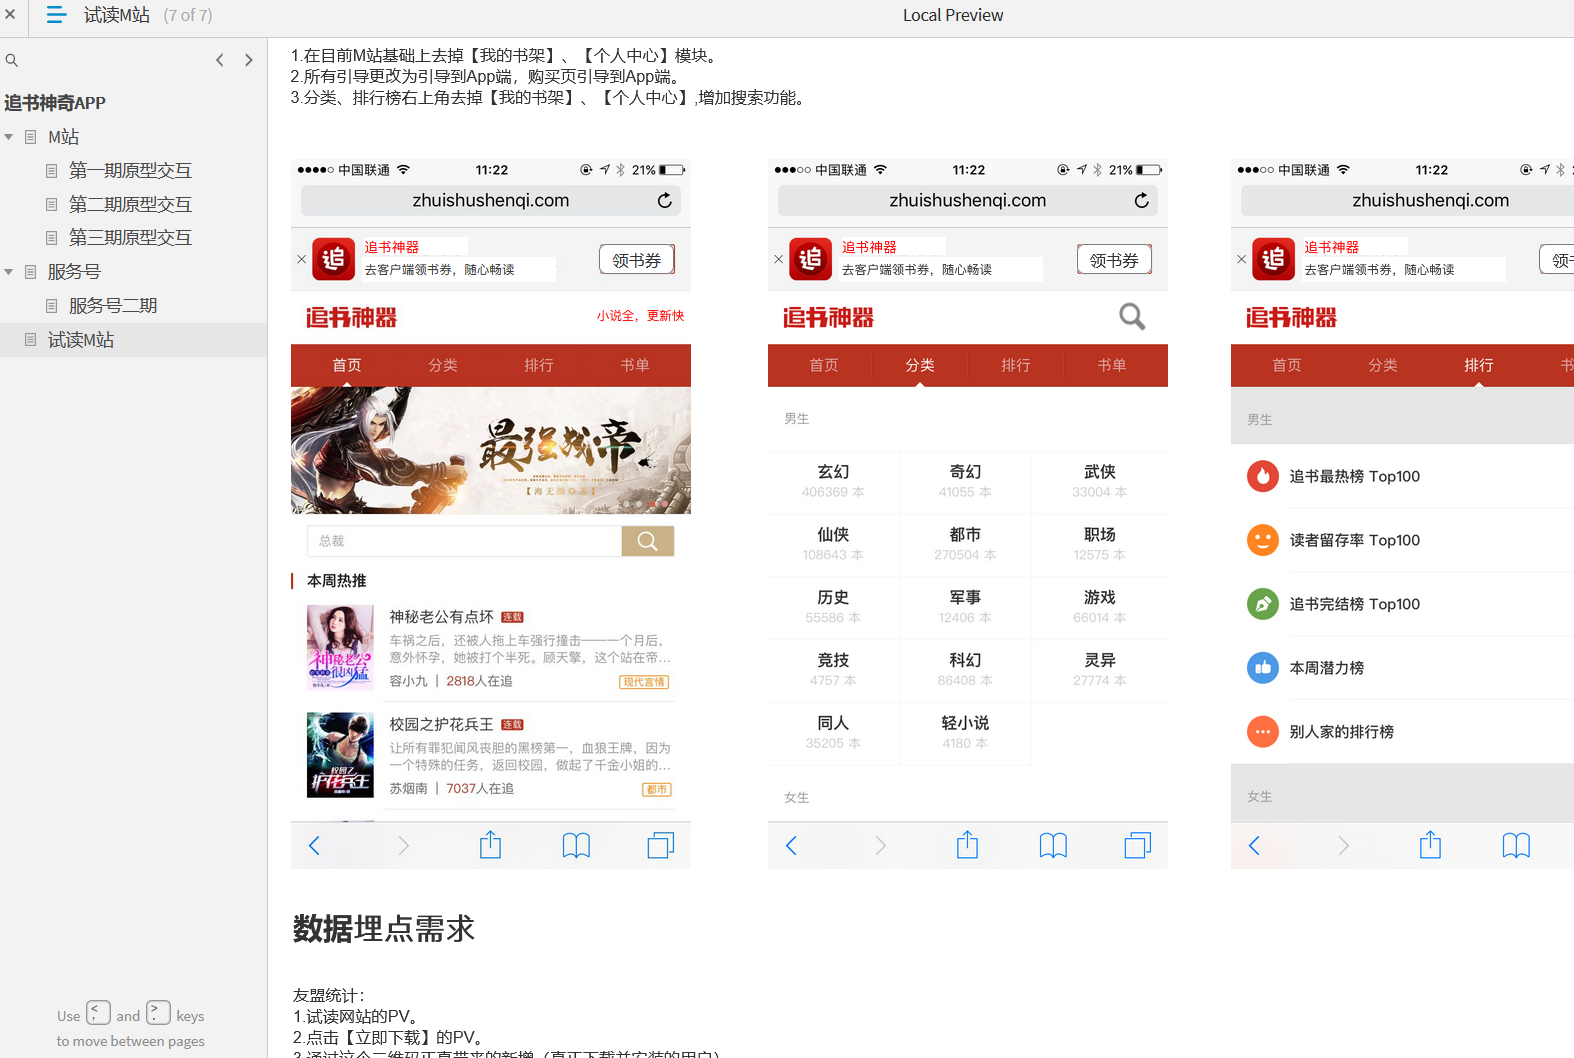Click 追 app logo in second phone banner
Viewport: 1574px width, 1058px height.
pos(810,259)
